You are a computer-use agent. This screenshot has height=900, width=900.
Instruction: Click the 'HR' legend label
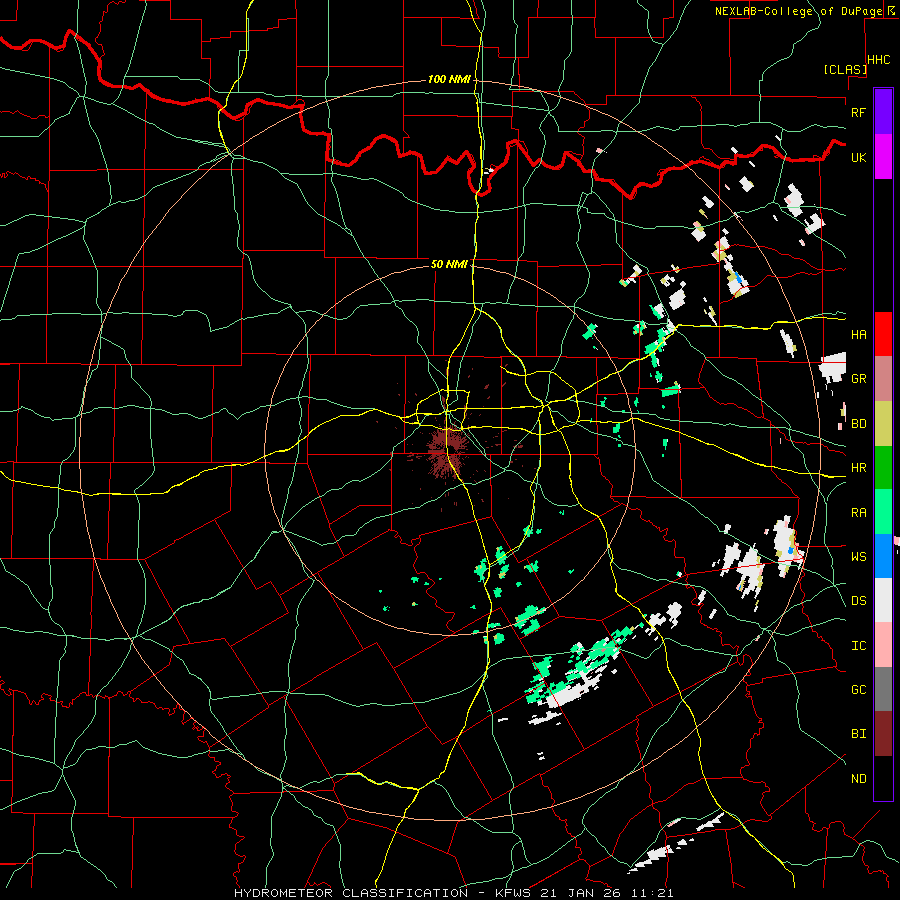click(x=858, y=468)
